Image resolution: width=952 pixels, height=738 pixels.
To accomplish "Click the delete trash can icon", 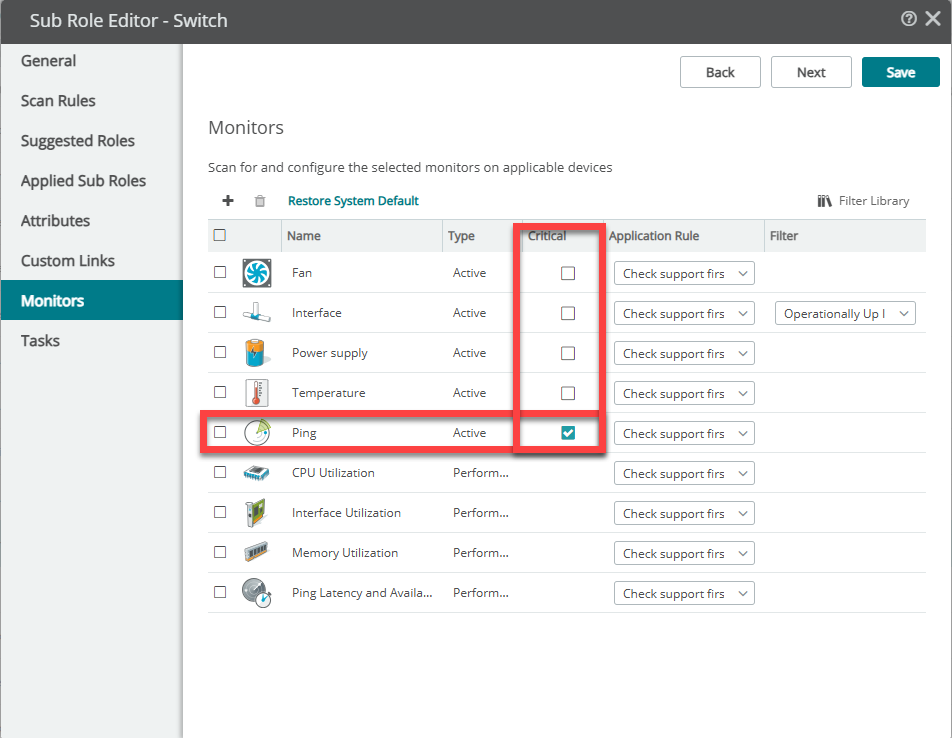I will [x=260, y=201].
